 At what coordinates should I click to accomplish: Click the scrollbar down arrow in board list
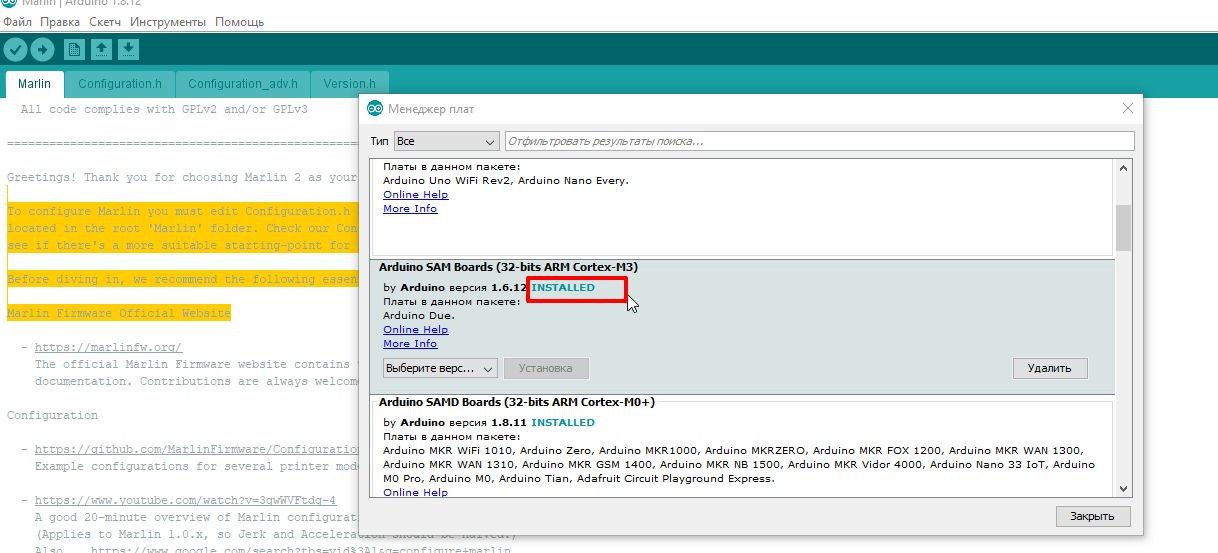[x=1123, y=488]
